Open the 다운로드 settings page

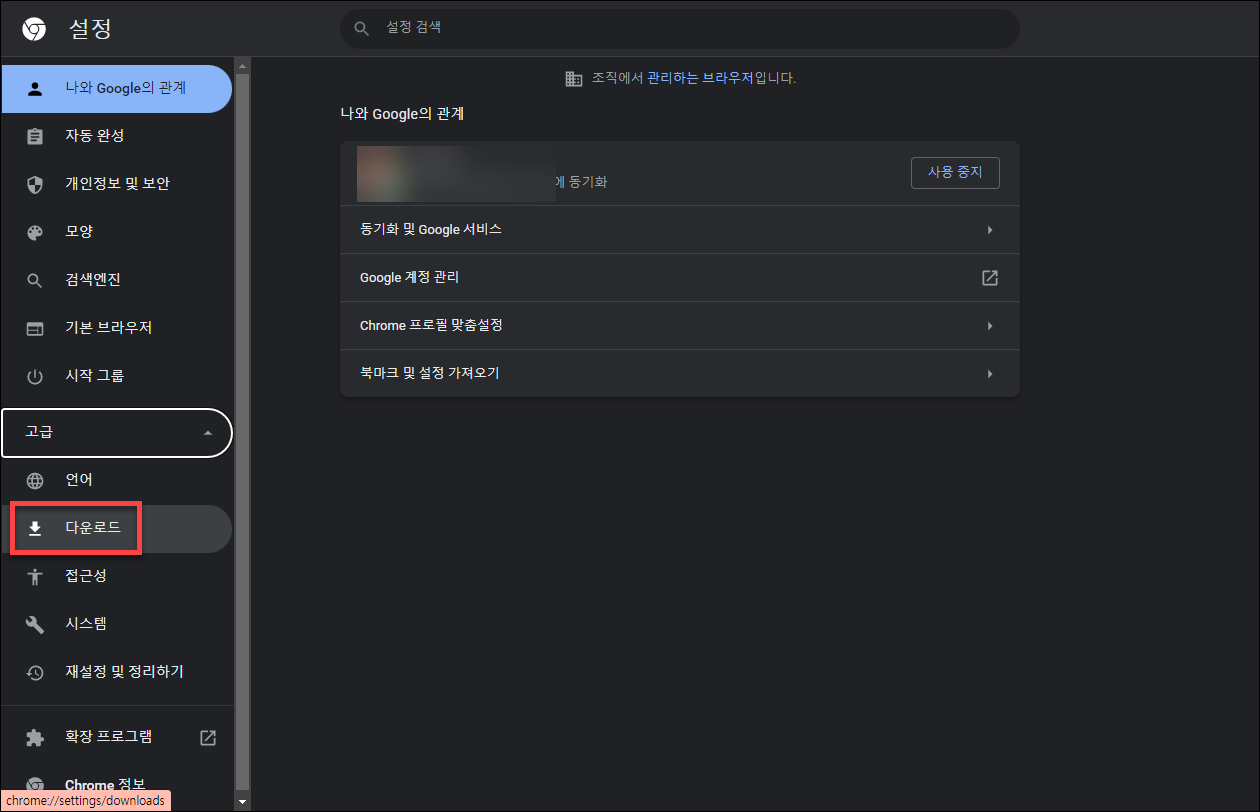click(116, 528)
